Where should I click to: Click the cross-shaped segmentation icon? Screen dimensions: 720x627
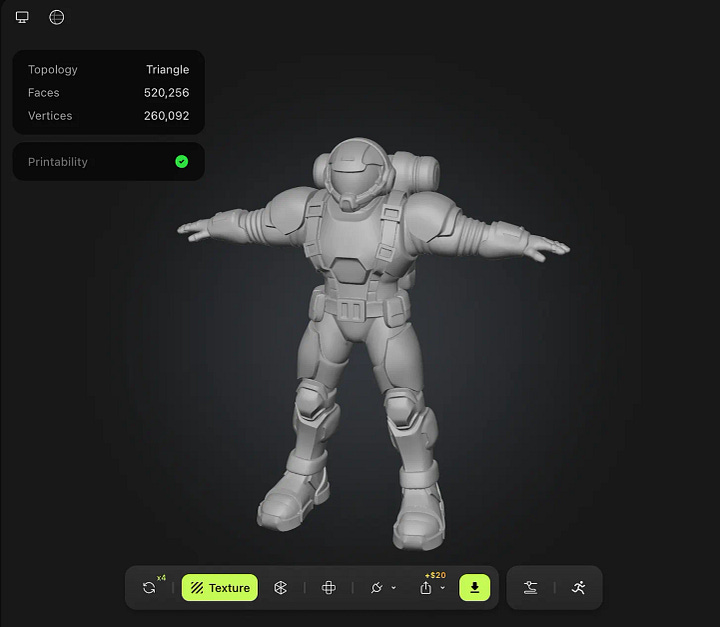coord(329,587)
